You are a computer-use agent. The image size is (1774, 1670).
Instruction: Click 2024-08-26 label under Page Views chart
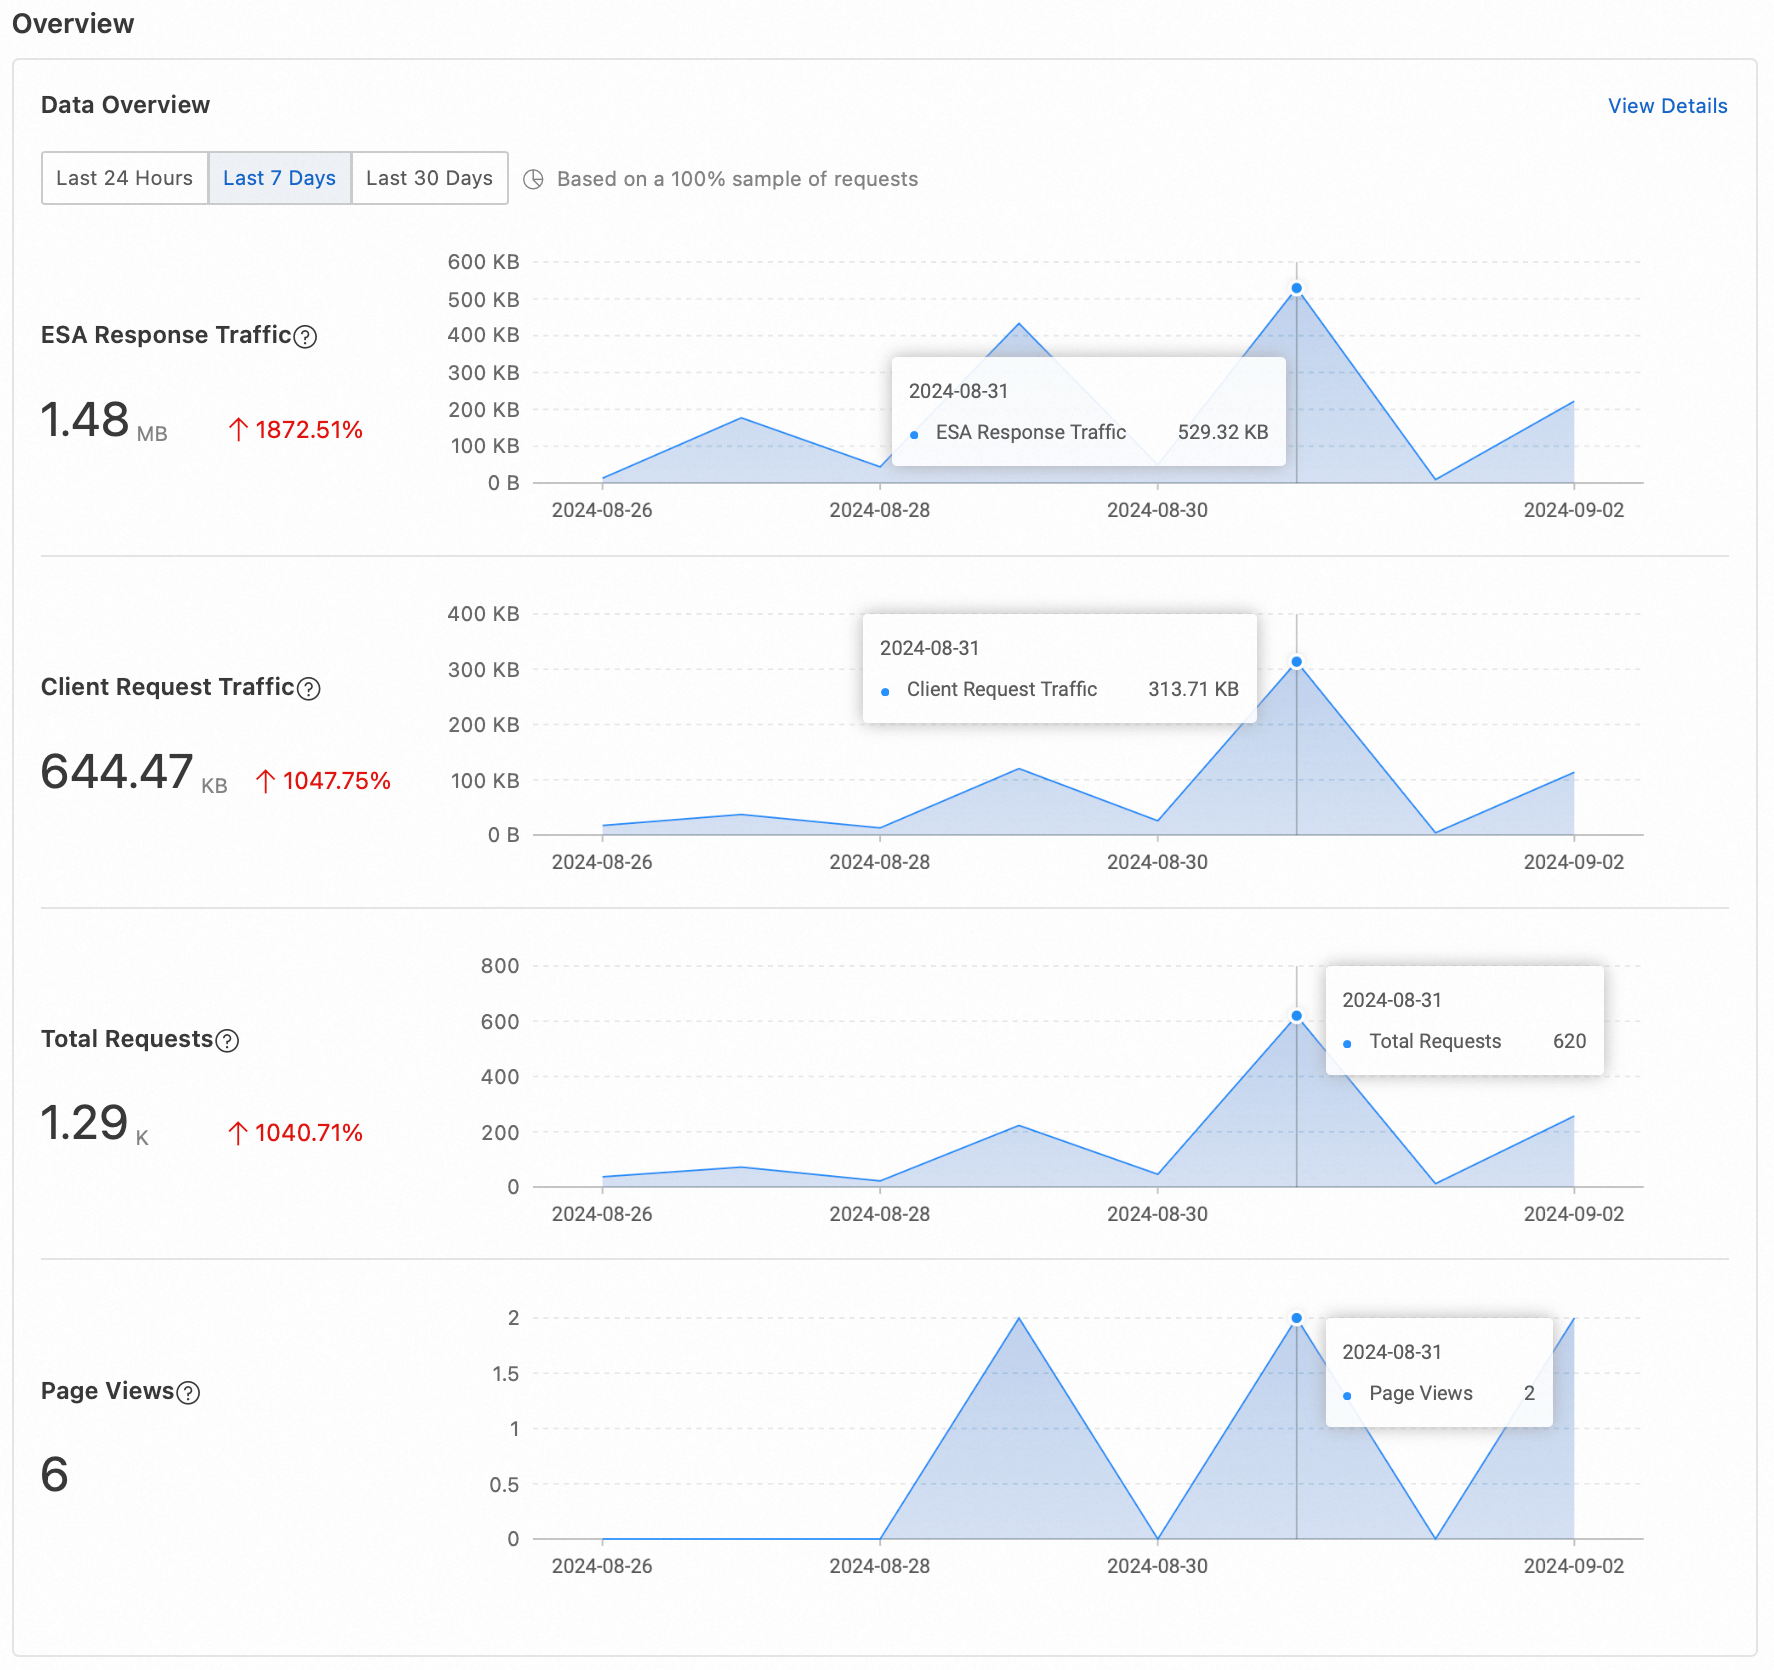click(602, 1566)
